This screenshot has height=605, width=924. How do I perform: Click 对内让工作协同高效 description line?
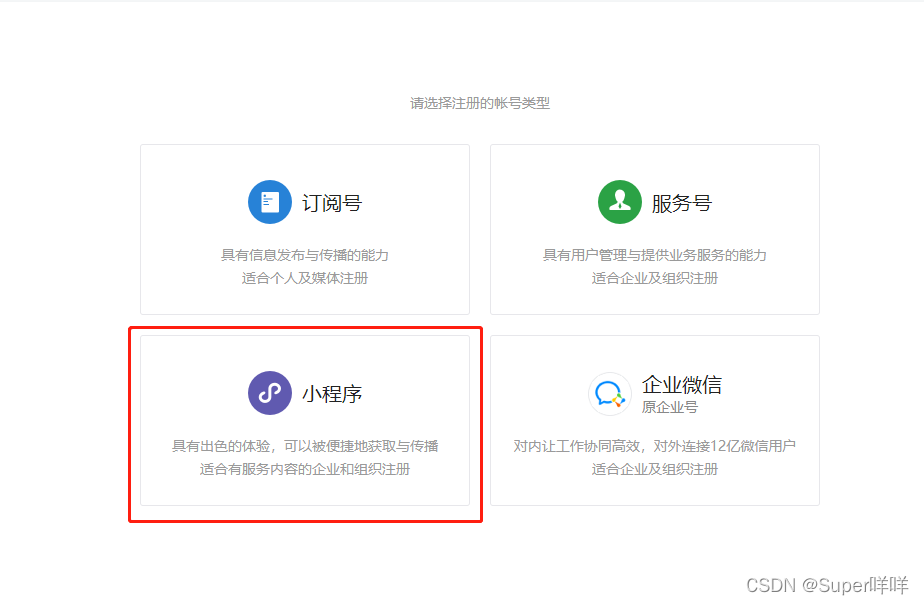coord(655,446)
